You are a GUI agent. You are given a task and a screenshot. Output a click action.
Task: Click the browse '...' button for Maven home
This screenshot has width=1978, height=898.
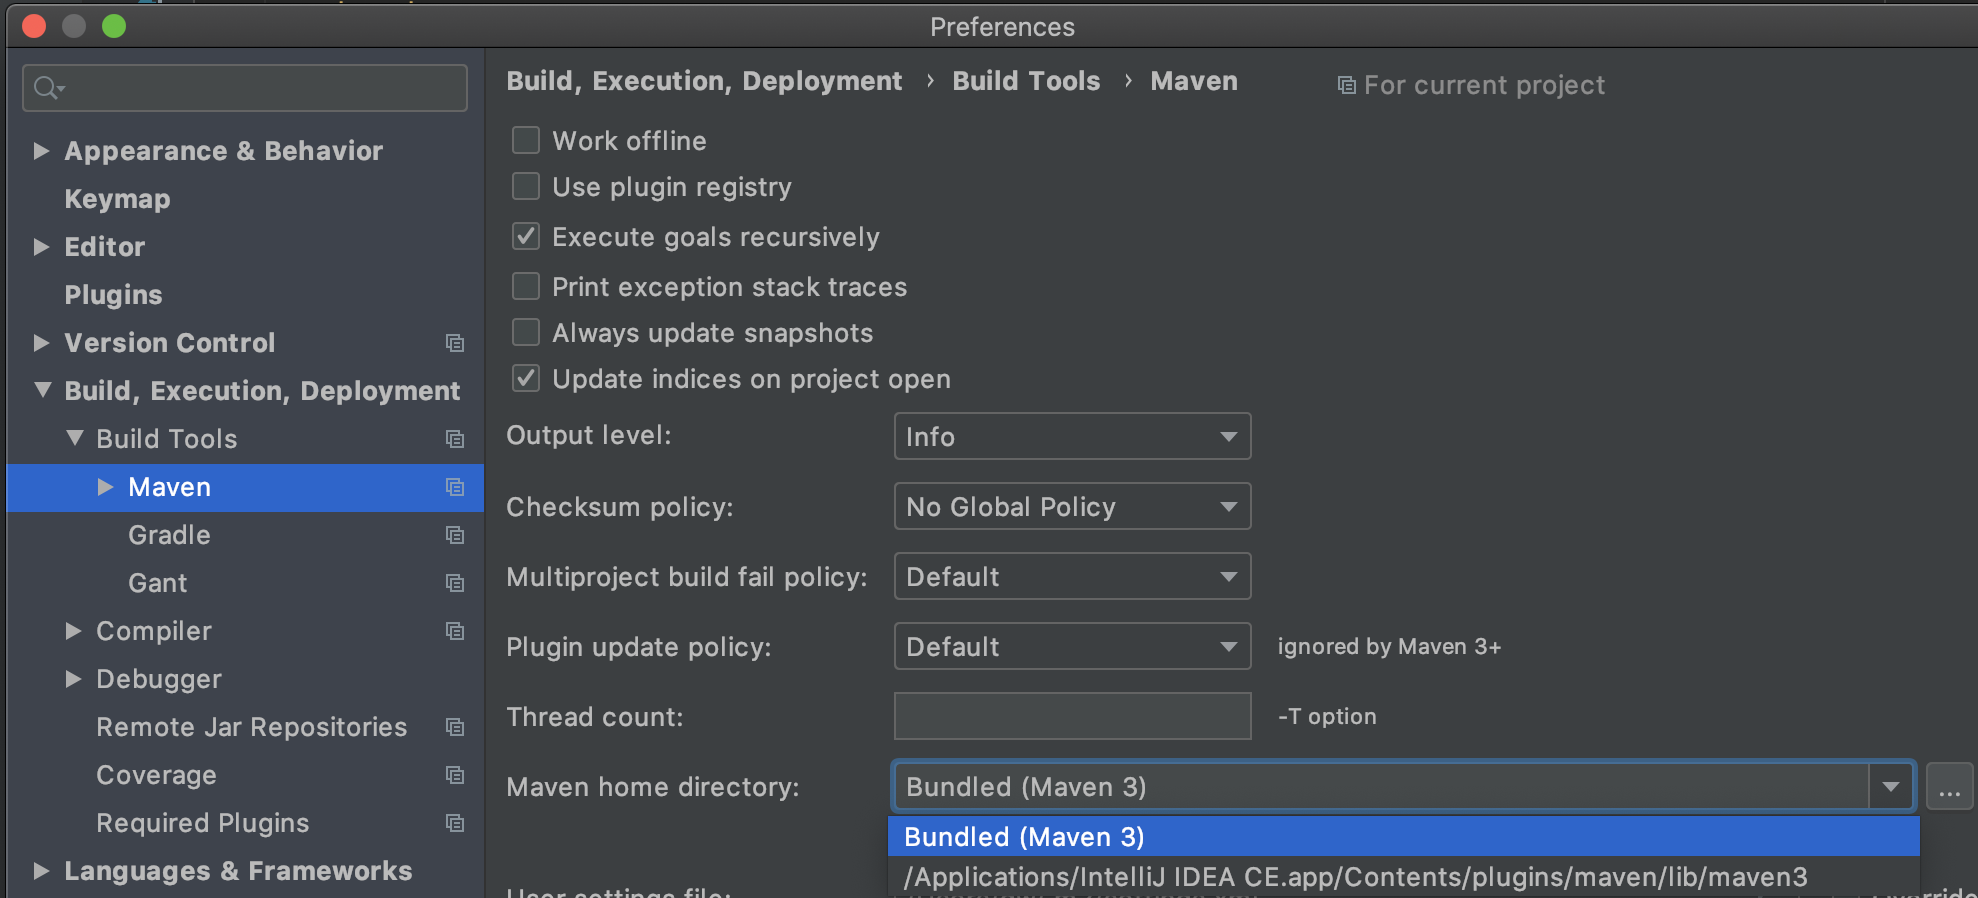(1948, 787)
